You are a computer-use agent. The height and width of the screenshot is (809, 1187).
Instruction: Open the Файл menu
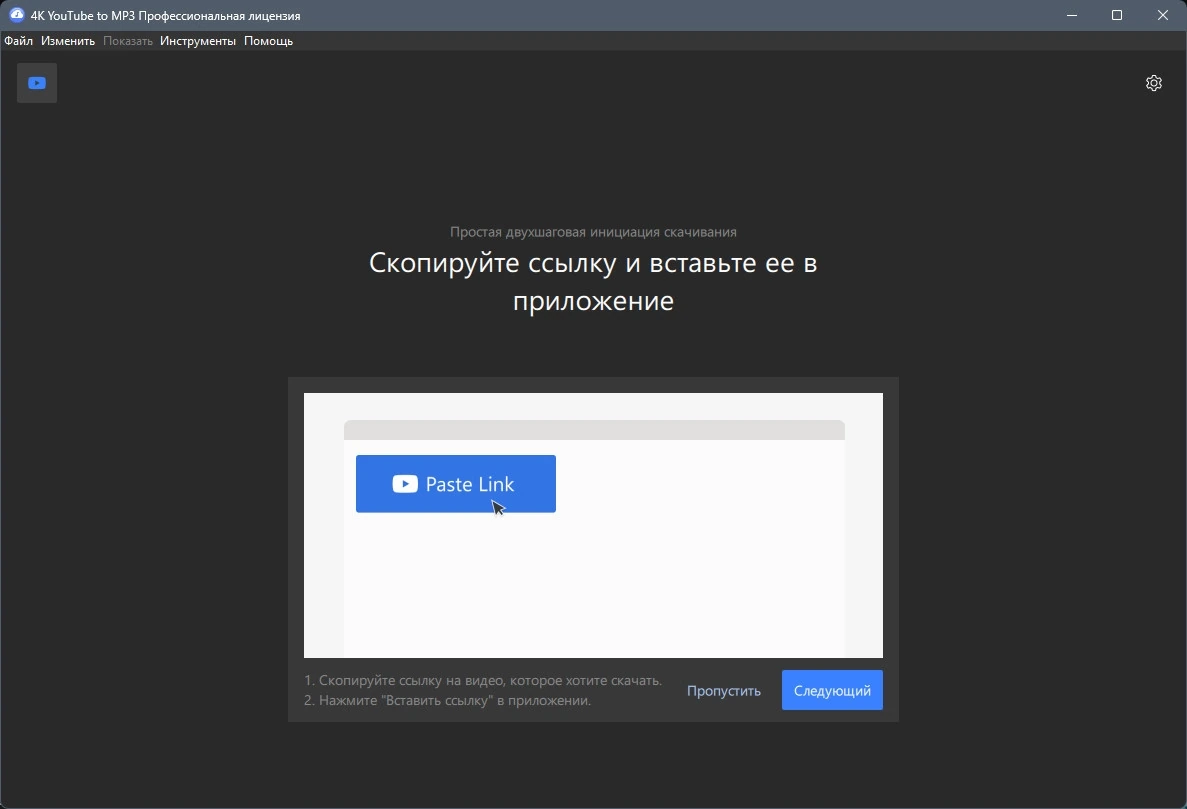point(18,41)
